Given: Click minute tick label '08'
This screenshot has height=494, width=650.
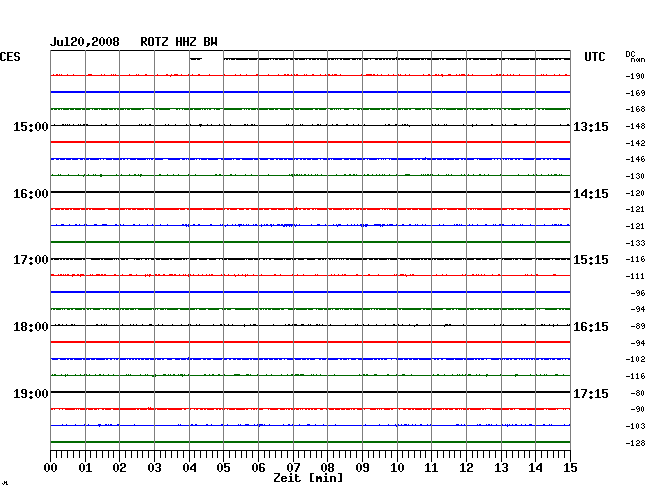Looking at the screenshot, I should (327, 468).
